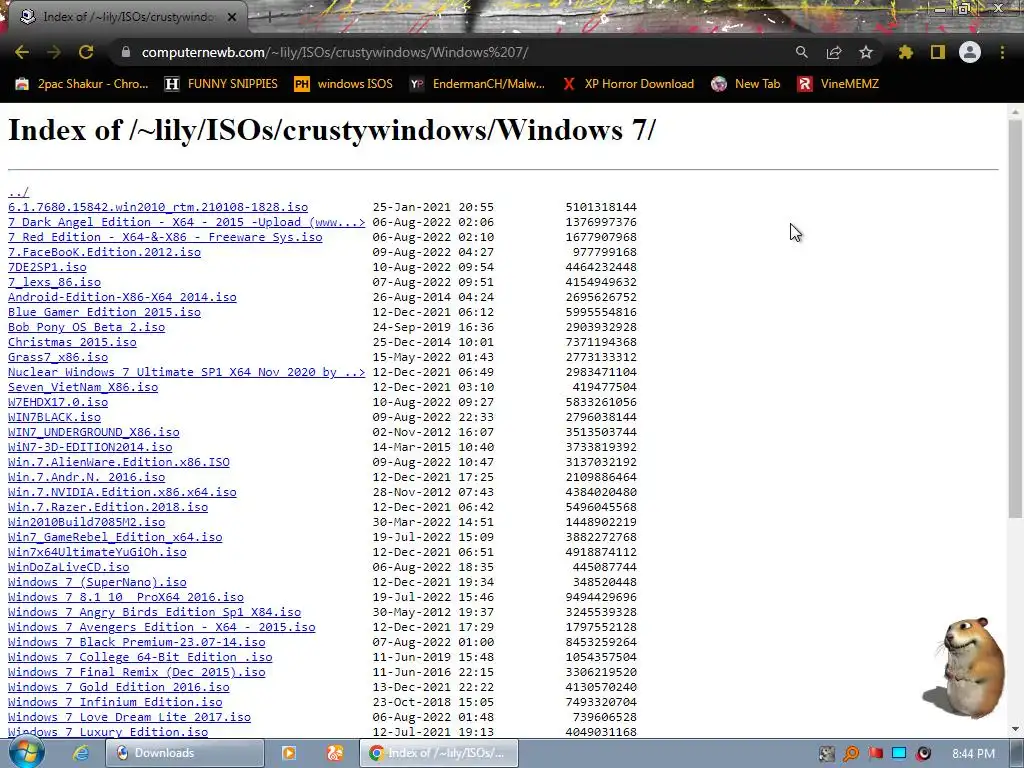Viewport: 1024px width, 768px height.
Task: Click the scrollbar down arrow
Action: [1016, 729]
